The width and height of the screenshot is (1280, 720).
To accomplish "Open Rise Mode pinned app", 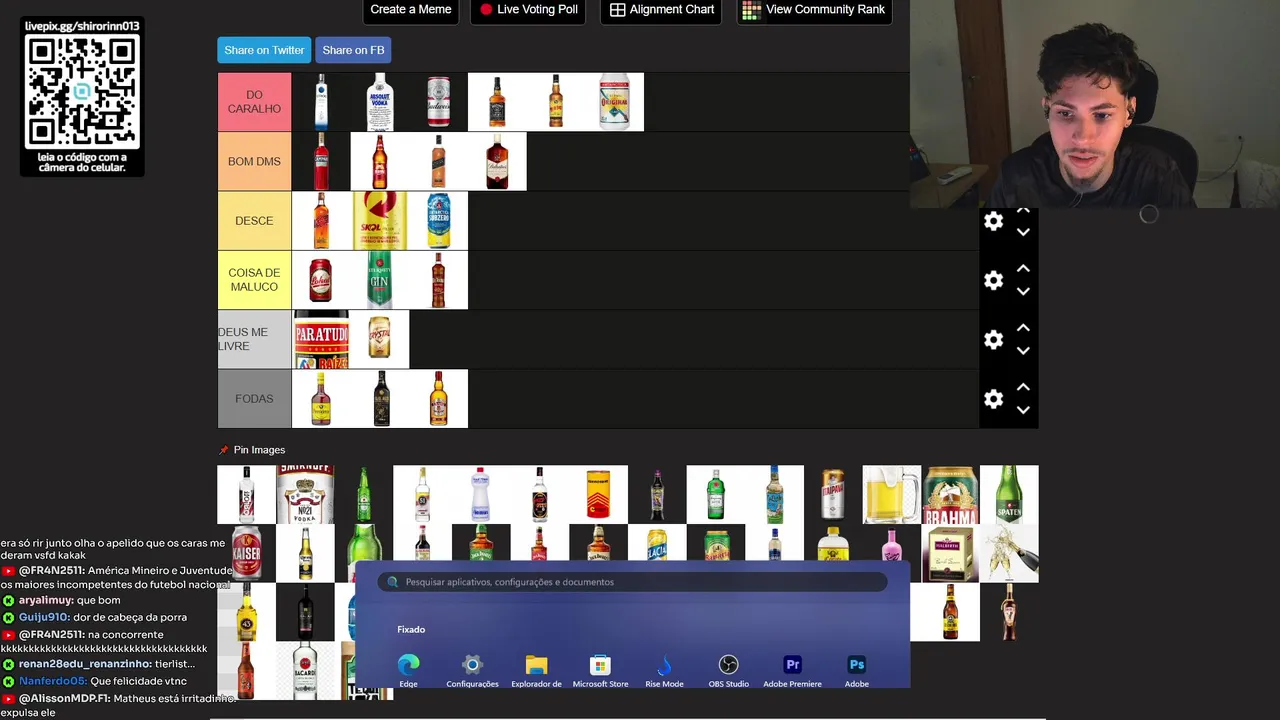I will [x=664, y=670].
